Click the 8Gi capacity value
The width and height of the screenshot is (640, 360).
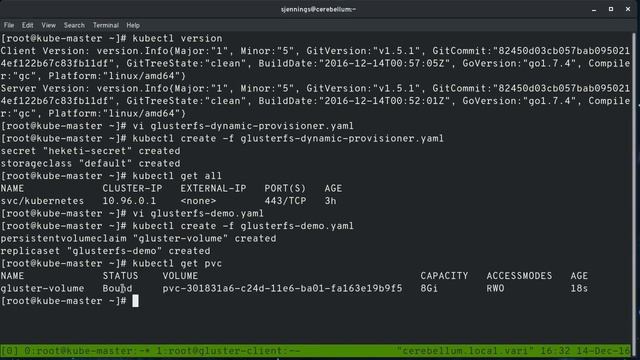(429, 289)
